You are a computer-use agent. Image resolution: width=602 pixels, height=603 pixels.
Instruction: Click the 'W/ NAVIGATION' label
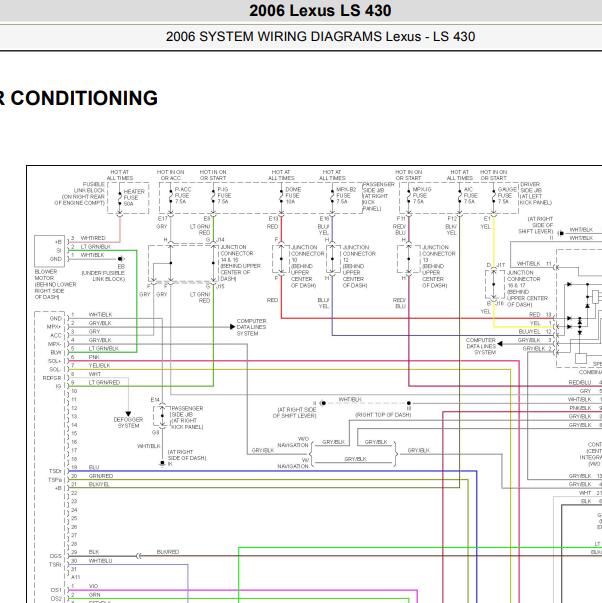pos(293,463)
